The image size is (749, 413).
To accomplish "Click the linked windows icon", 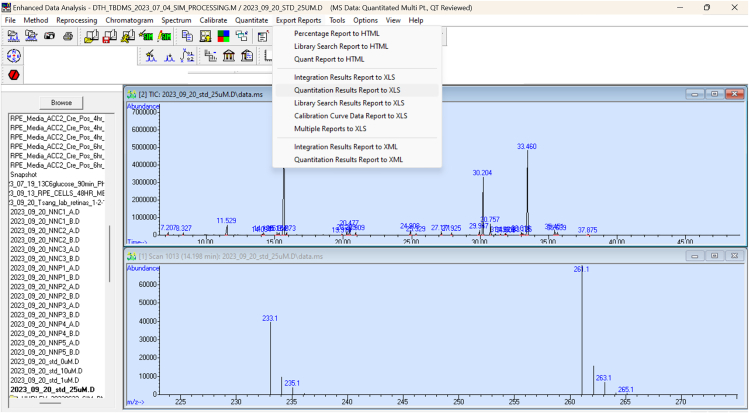I will point(242,36).
